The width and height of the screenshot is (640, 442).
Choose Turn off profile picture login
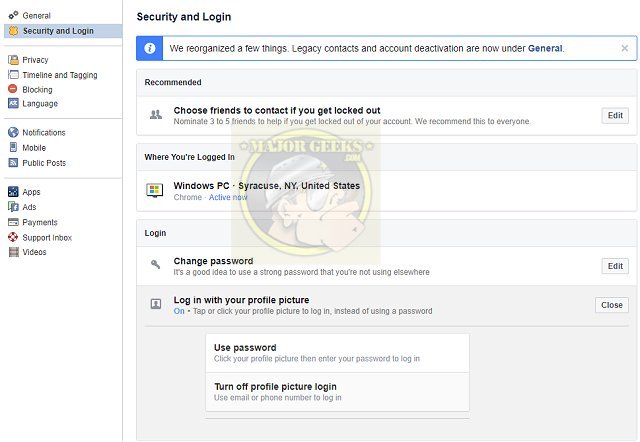pyautogui.click(x=338, y=392)
